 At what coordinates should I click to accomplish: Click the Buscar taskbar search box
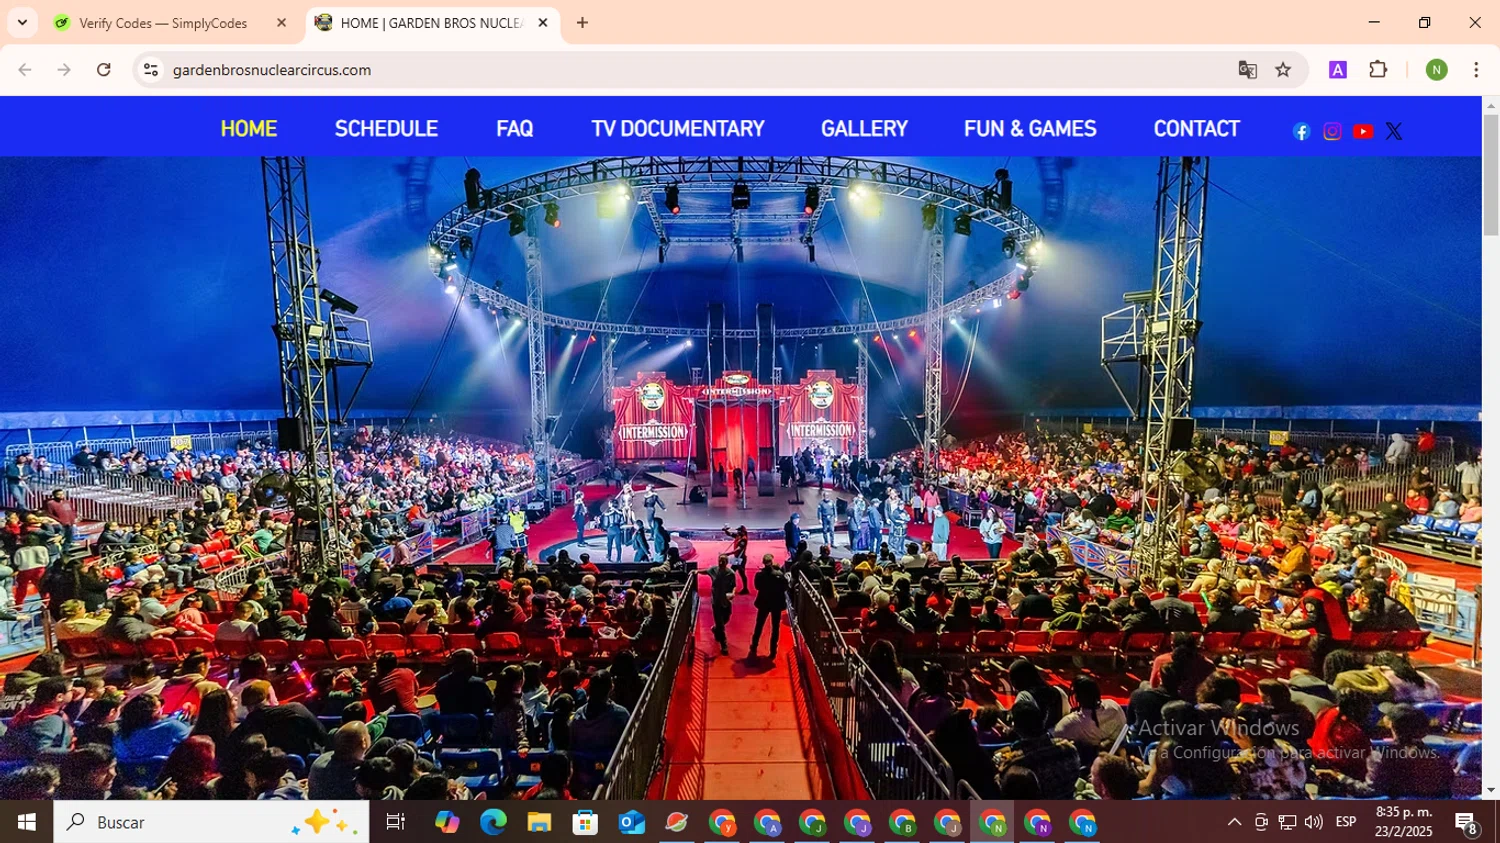211,822
